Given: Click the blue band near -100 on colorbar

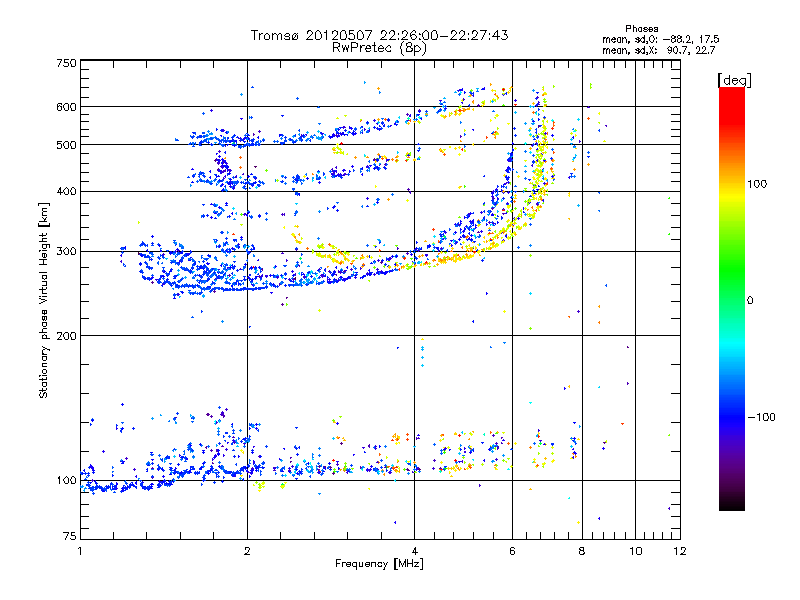Looking at the screenshot, I should [x=732, y=408].
